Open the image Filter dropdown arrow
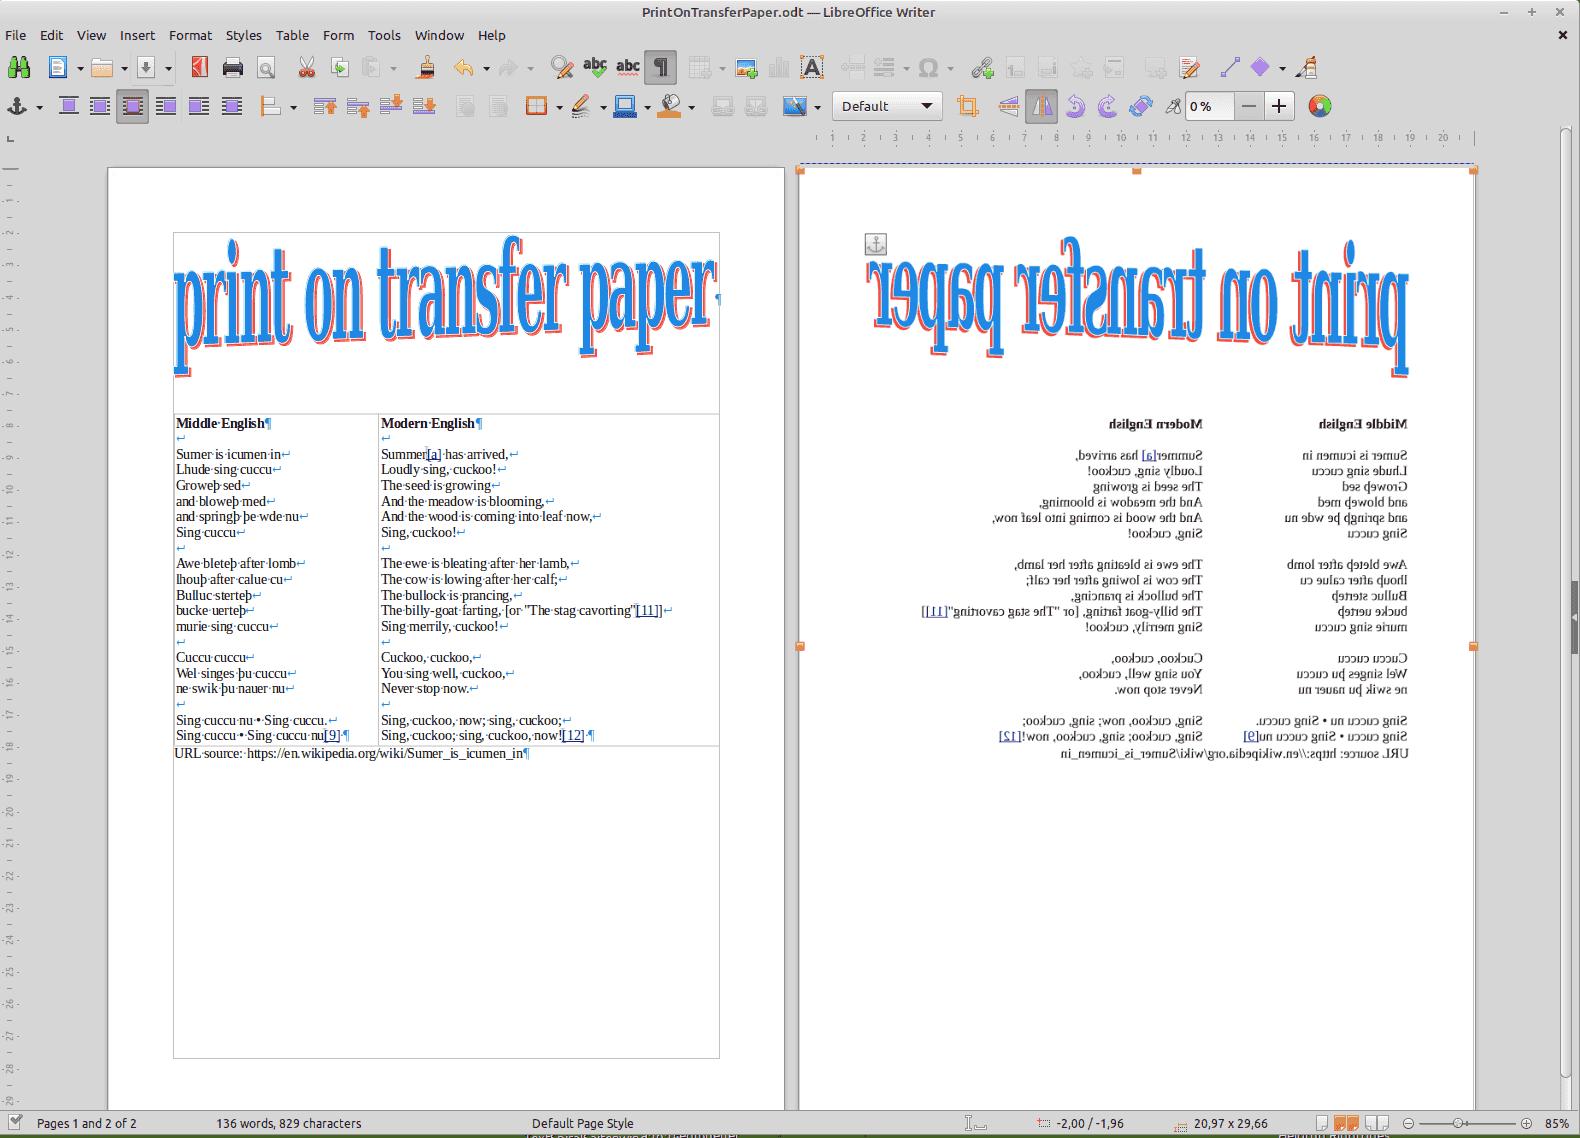The width and height of the screenshot is (1580, 1138). coord(817,107)
